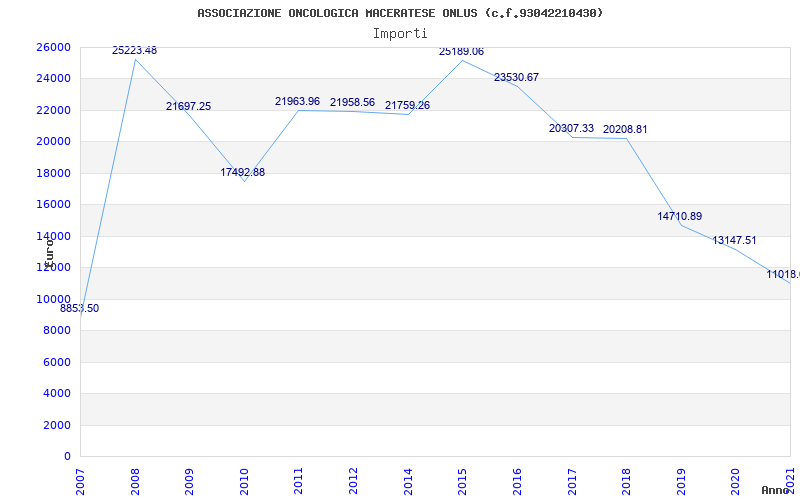Select the 20307.33 data label
This screenshot has height=500, width=800.
point(571,128)
